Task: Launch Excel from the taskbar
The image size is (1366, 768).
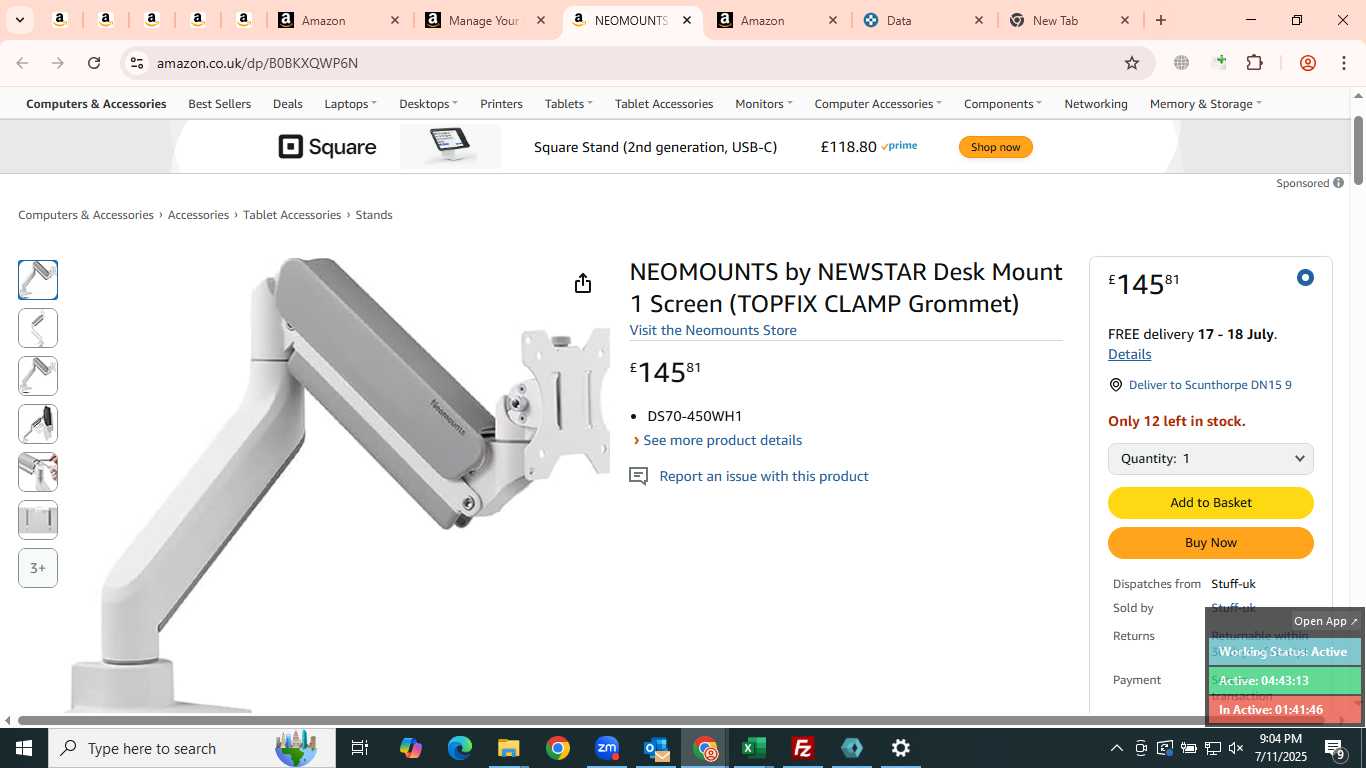Action: 753,748
